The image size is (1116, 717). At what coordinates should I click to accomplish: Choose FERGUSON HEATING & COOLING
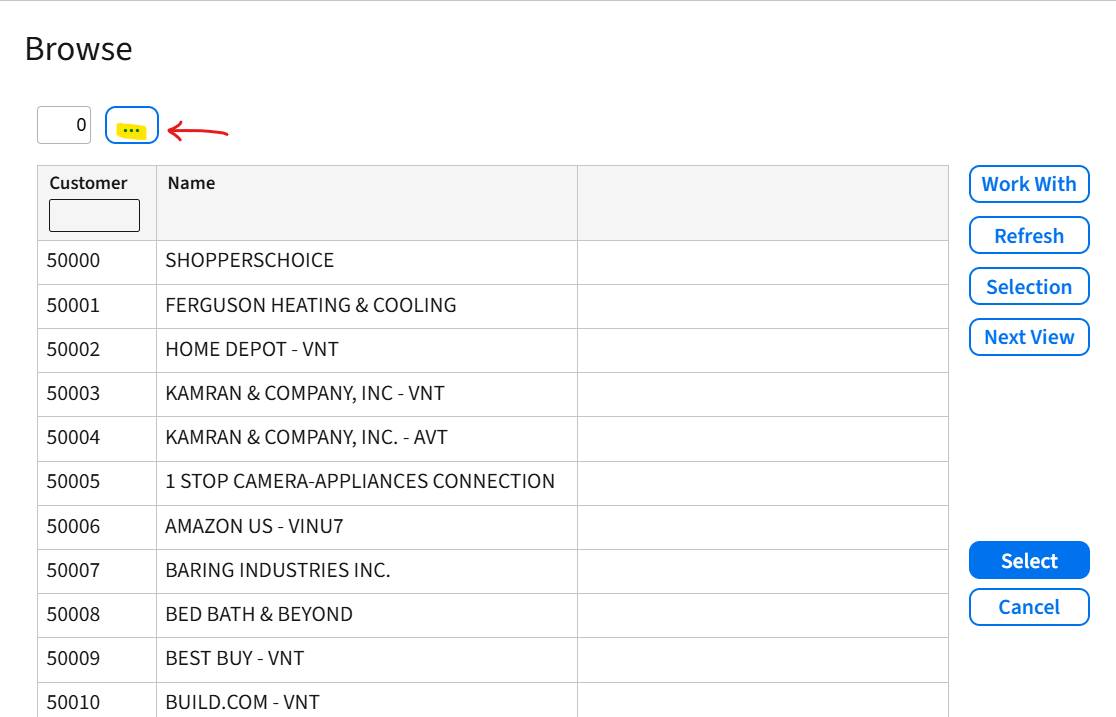[x=311, y=305]
